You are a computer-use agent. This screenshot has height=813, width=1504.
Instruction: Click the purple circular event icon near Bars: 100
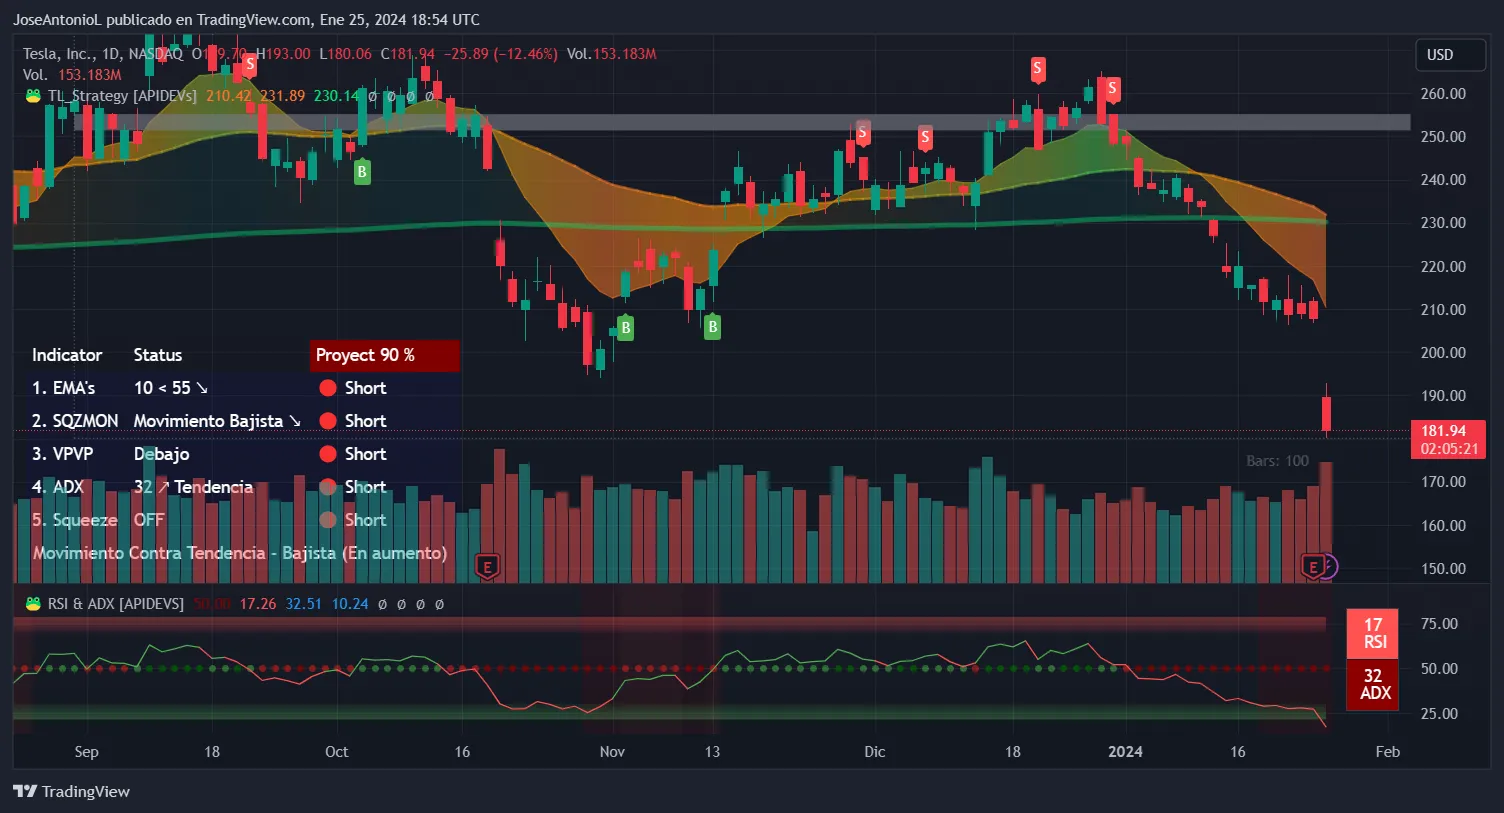(x=1330, y=566)
